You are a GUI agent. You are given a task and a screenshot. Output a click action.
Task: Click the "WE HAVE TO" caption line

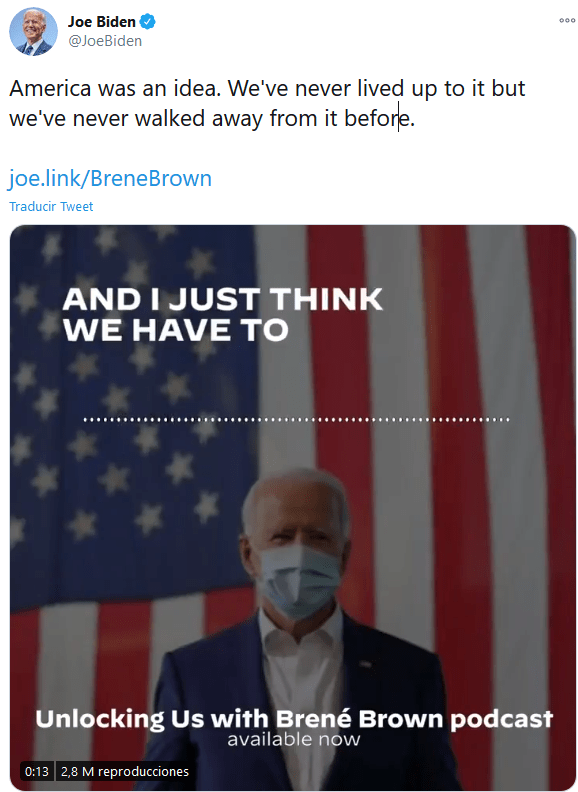tap(175, 330)
